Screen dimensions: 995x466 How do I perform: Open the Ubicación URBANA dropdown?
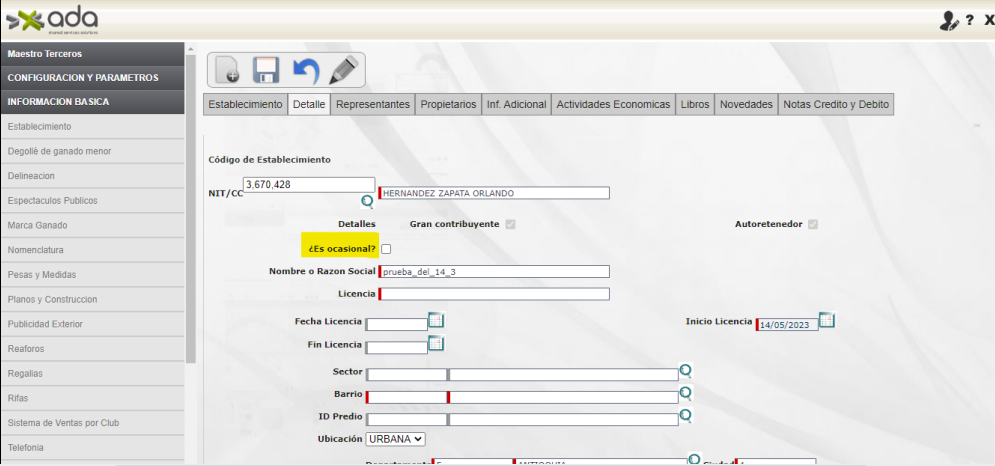pos(396,438)
